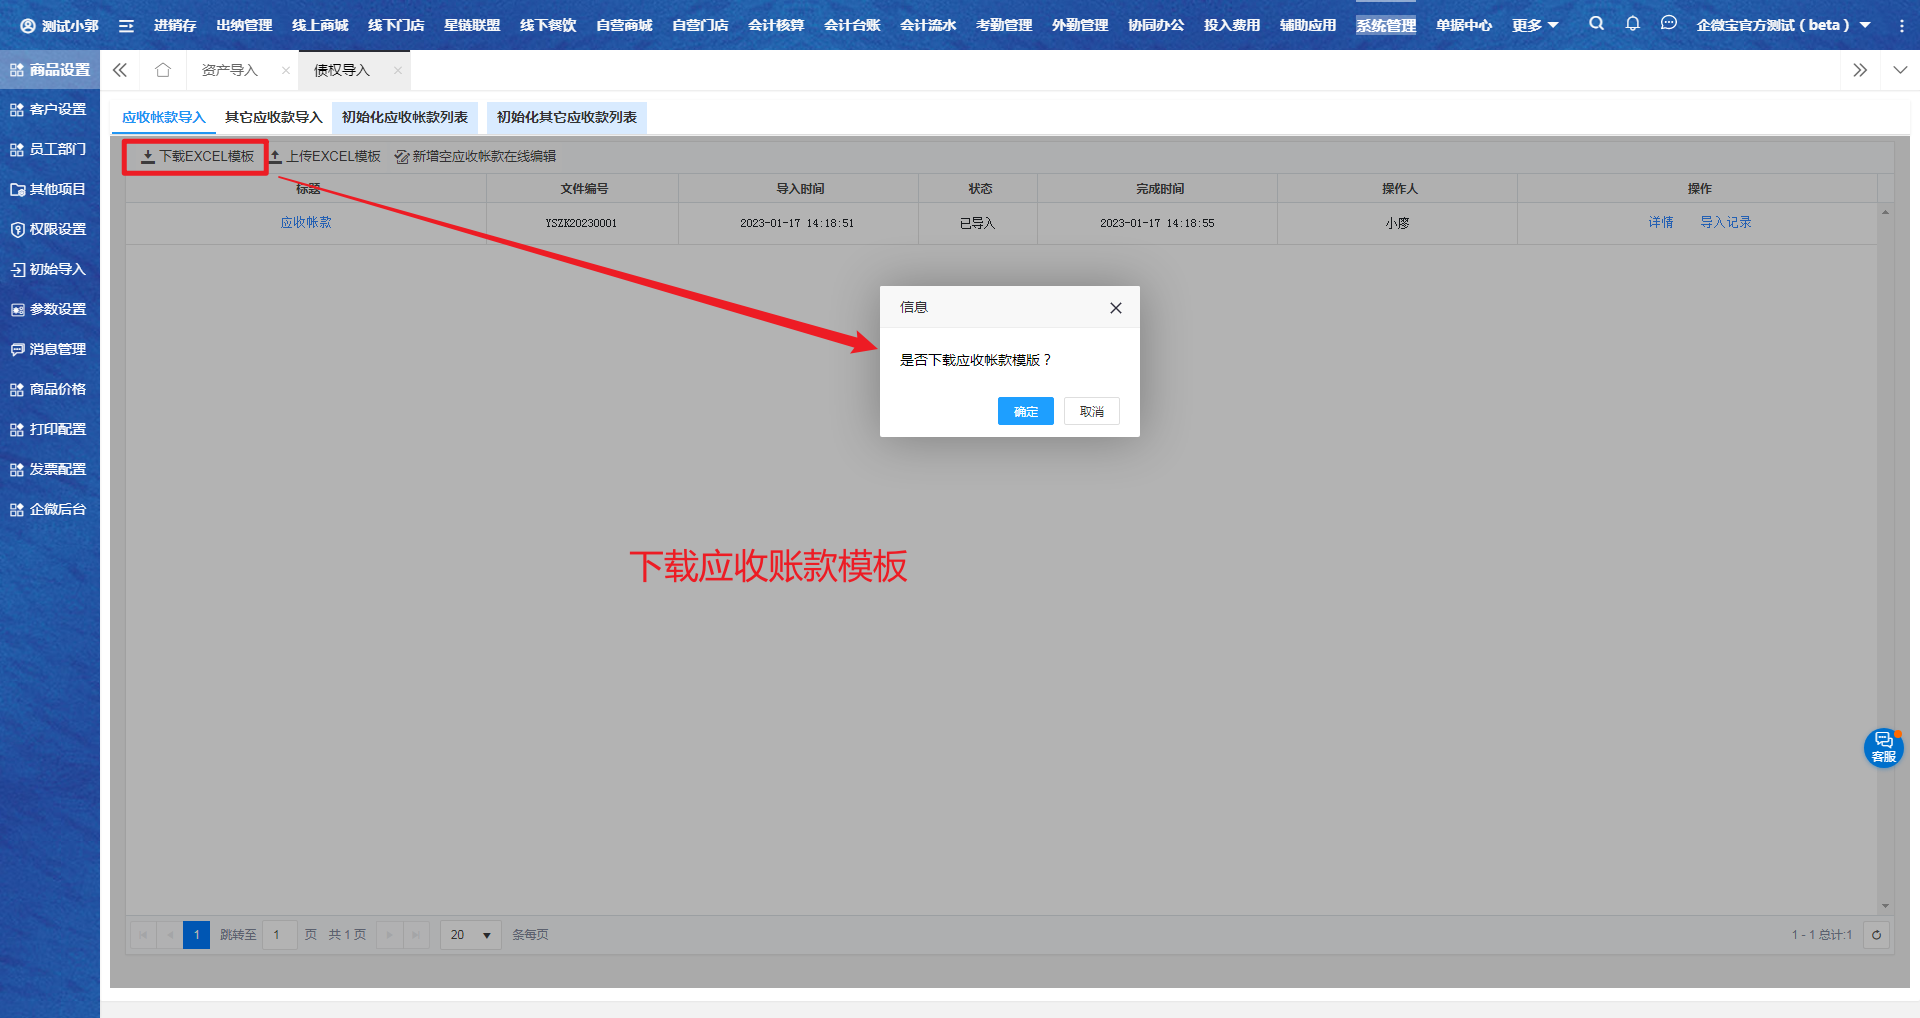Expand the 更多 dropdown menu
Screen dimensions: 1920x1018
tap(1535, 25)
